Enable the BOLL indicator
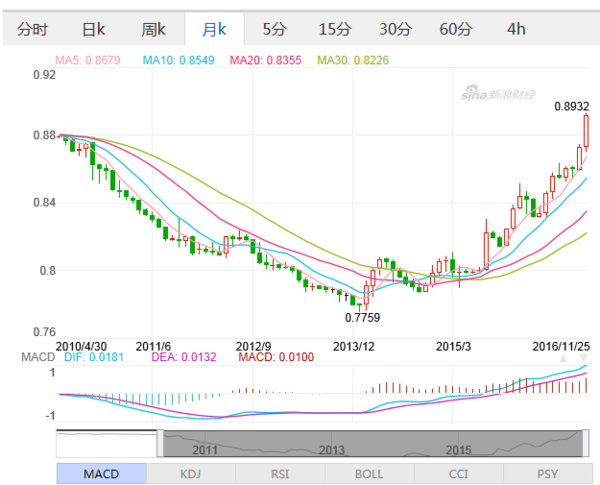This screenshot has width=600, height=485. pyautogui.click(x=368, y=472)
